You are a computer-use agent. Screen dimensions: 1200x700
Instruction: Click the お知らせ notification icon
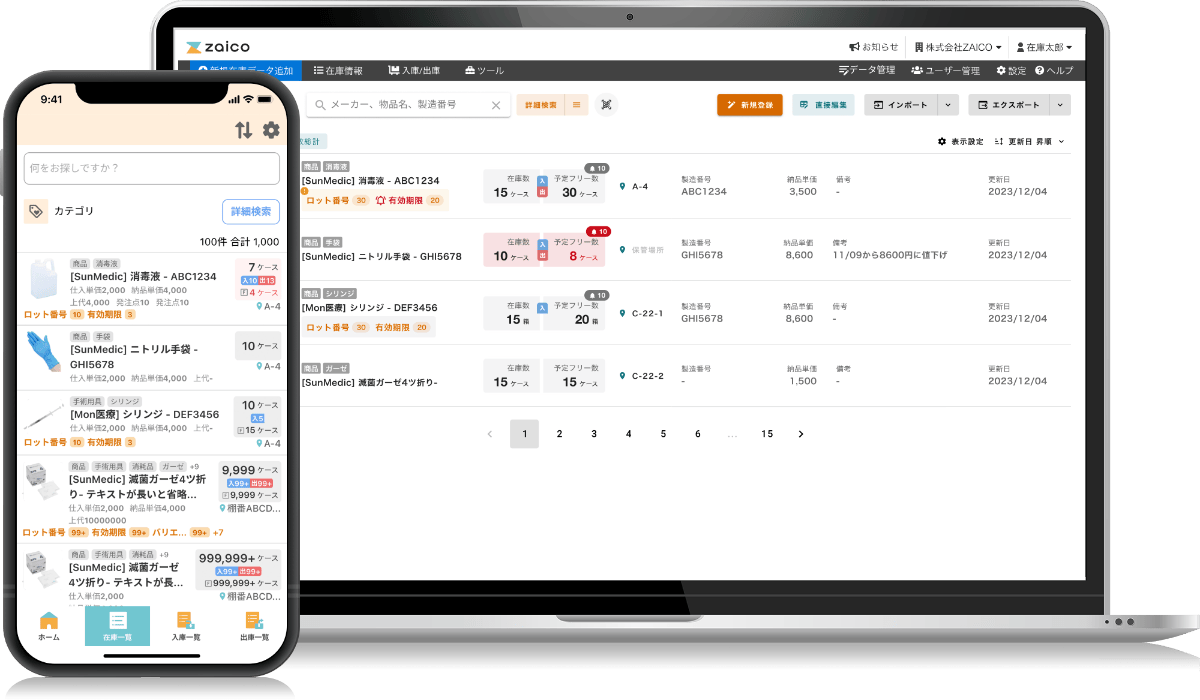pyautogui.click(x=855, y=45)
